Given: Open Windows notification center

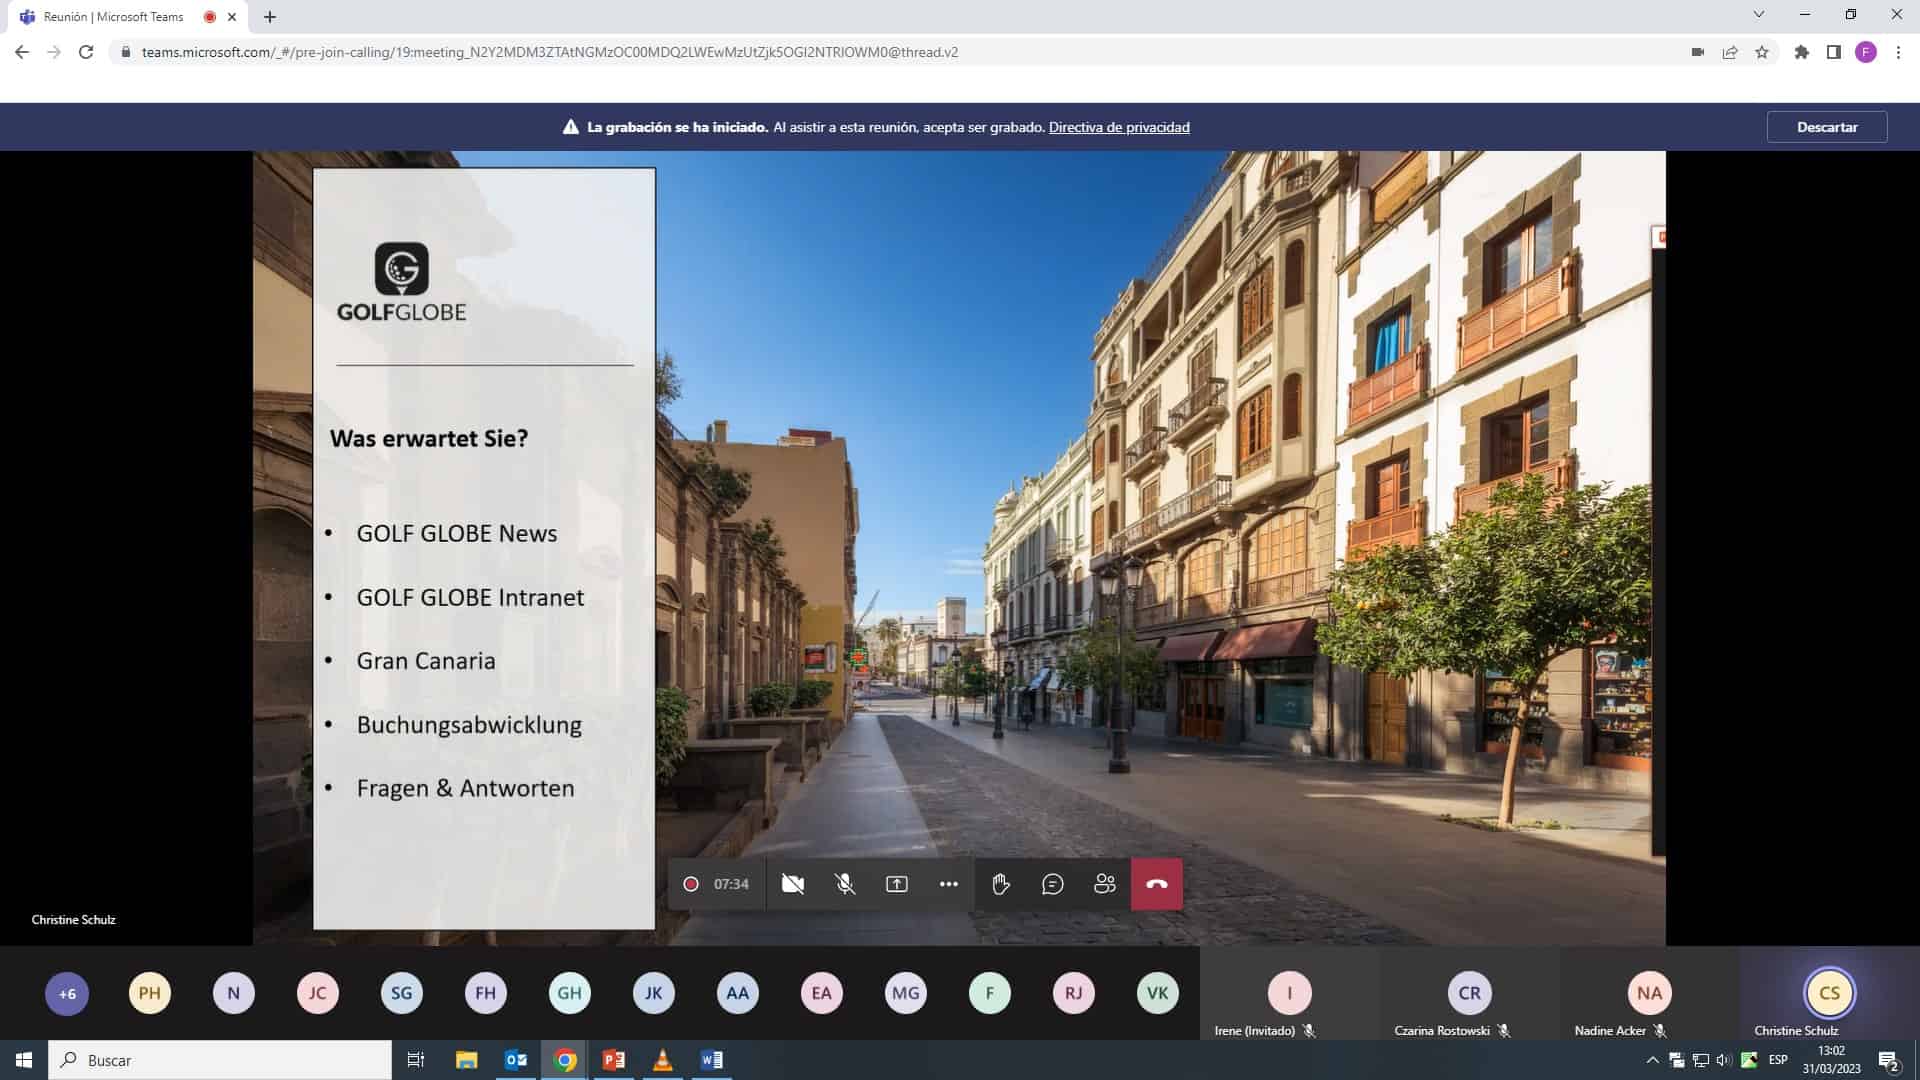Looking at the screenshot, I should (1889, 1060).
